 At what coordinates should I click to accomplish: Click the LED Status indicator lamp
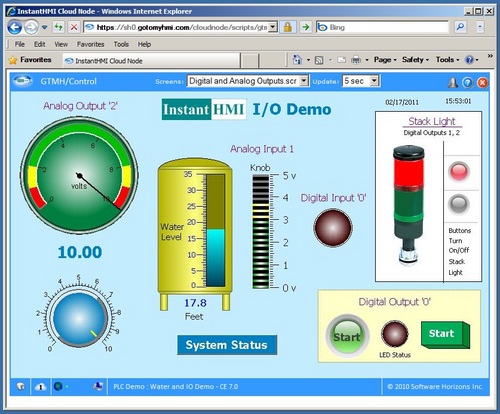tap(394, 334)
